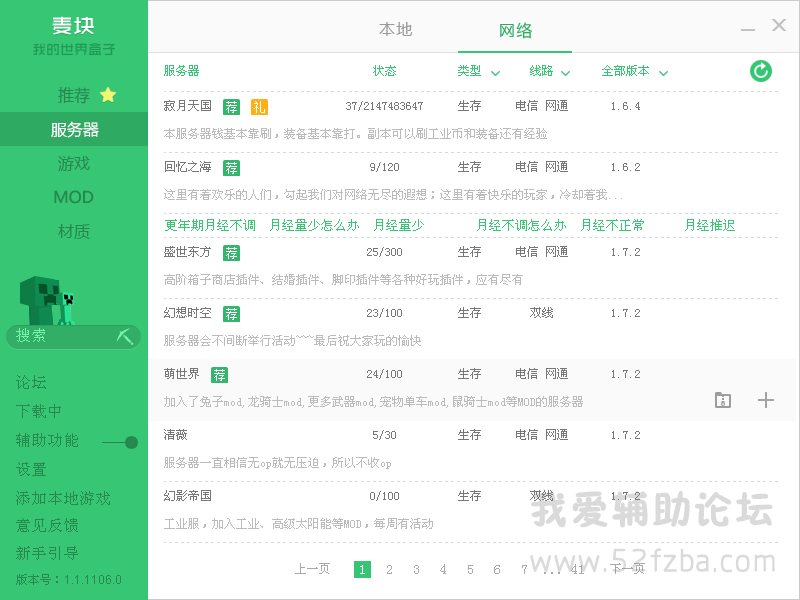Click the orange 礼 gift badge

[259, 107]
